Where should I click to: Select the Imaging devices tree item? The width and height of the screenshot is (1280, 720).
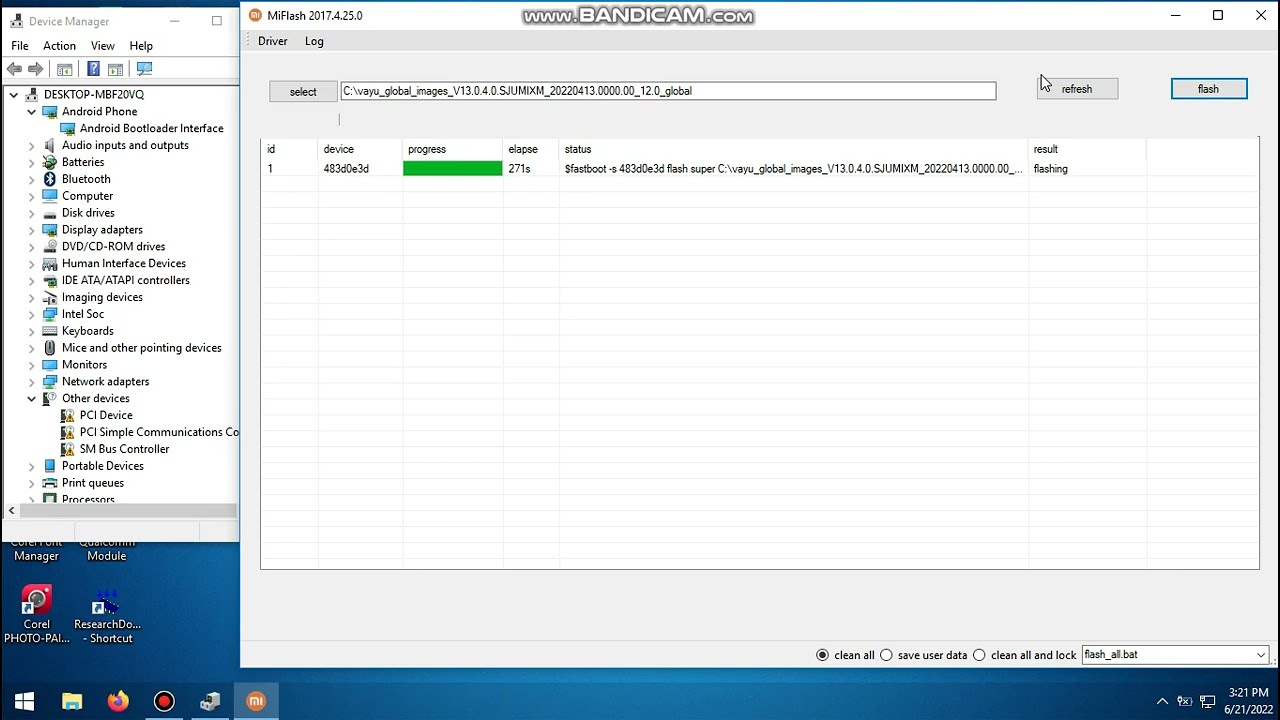(x=102, y=297)
